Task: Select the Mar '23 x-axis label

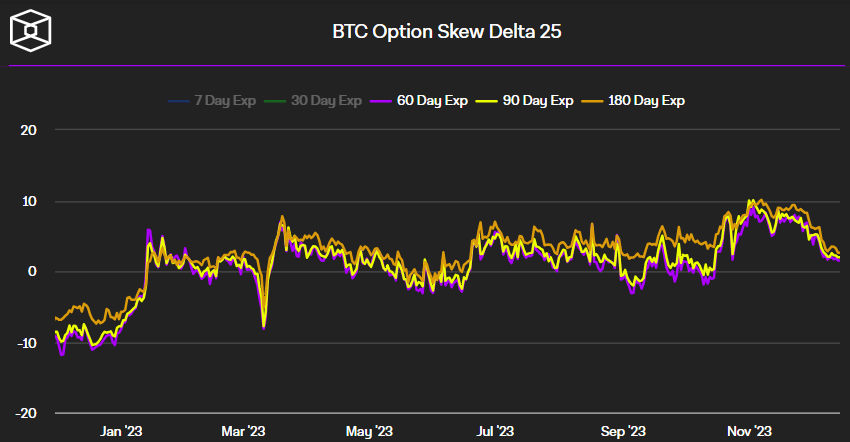Action: click(243, 431)
